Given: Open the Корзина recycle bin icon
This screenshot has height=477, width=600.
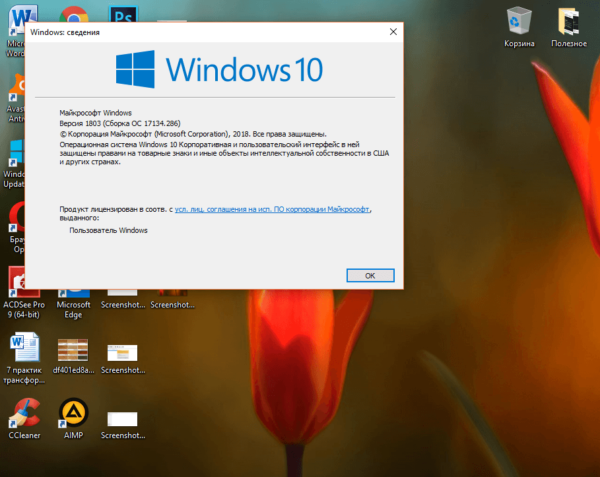Looking at the screenshot, I should click(x=519, y=27).
